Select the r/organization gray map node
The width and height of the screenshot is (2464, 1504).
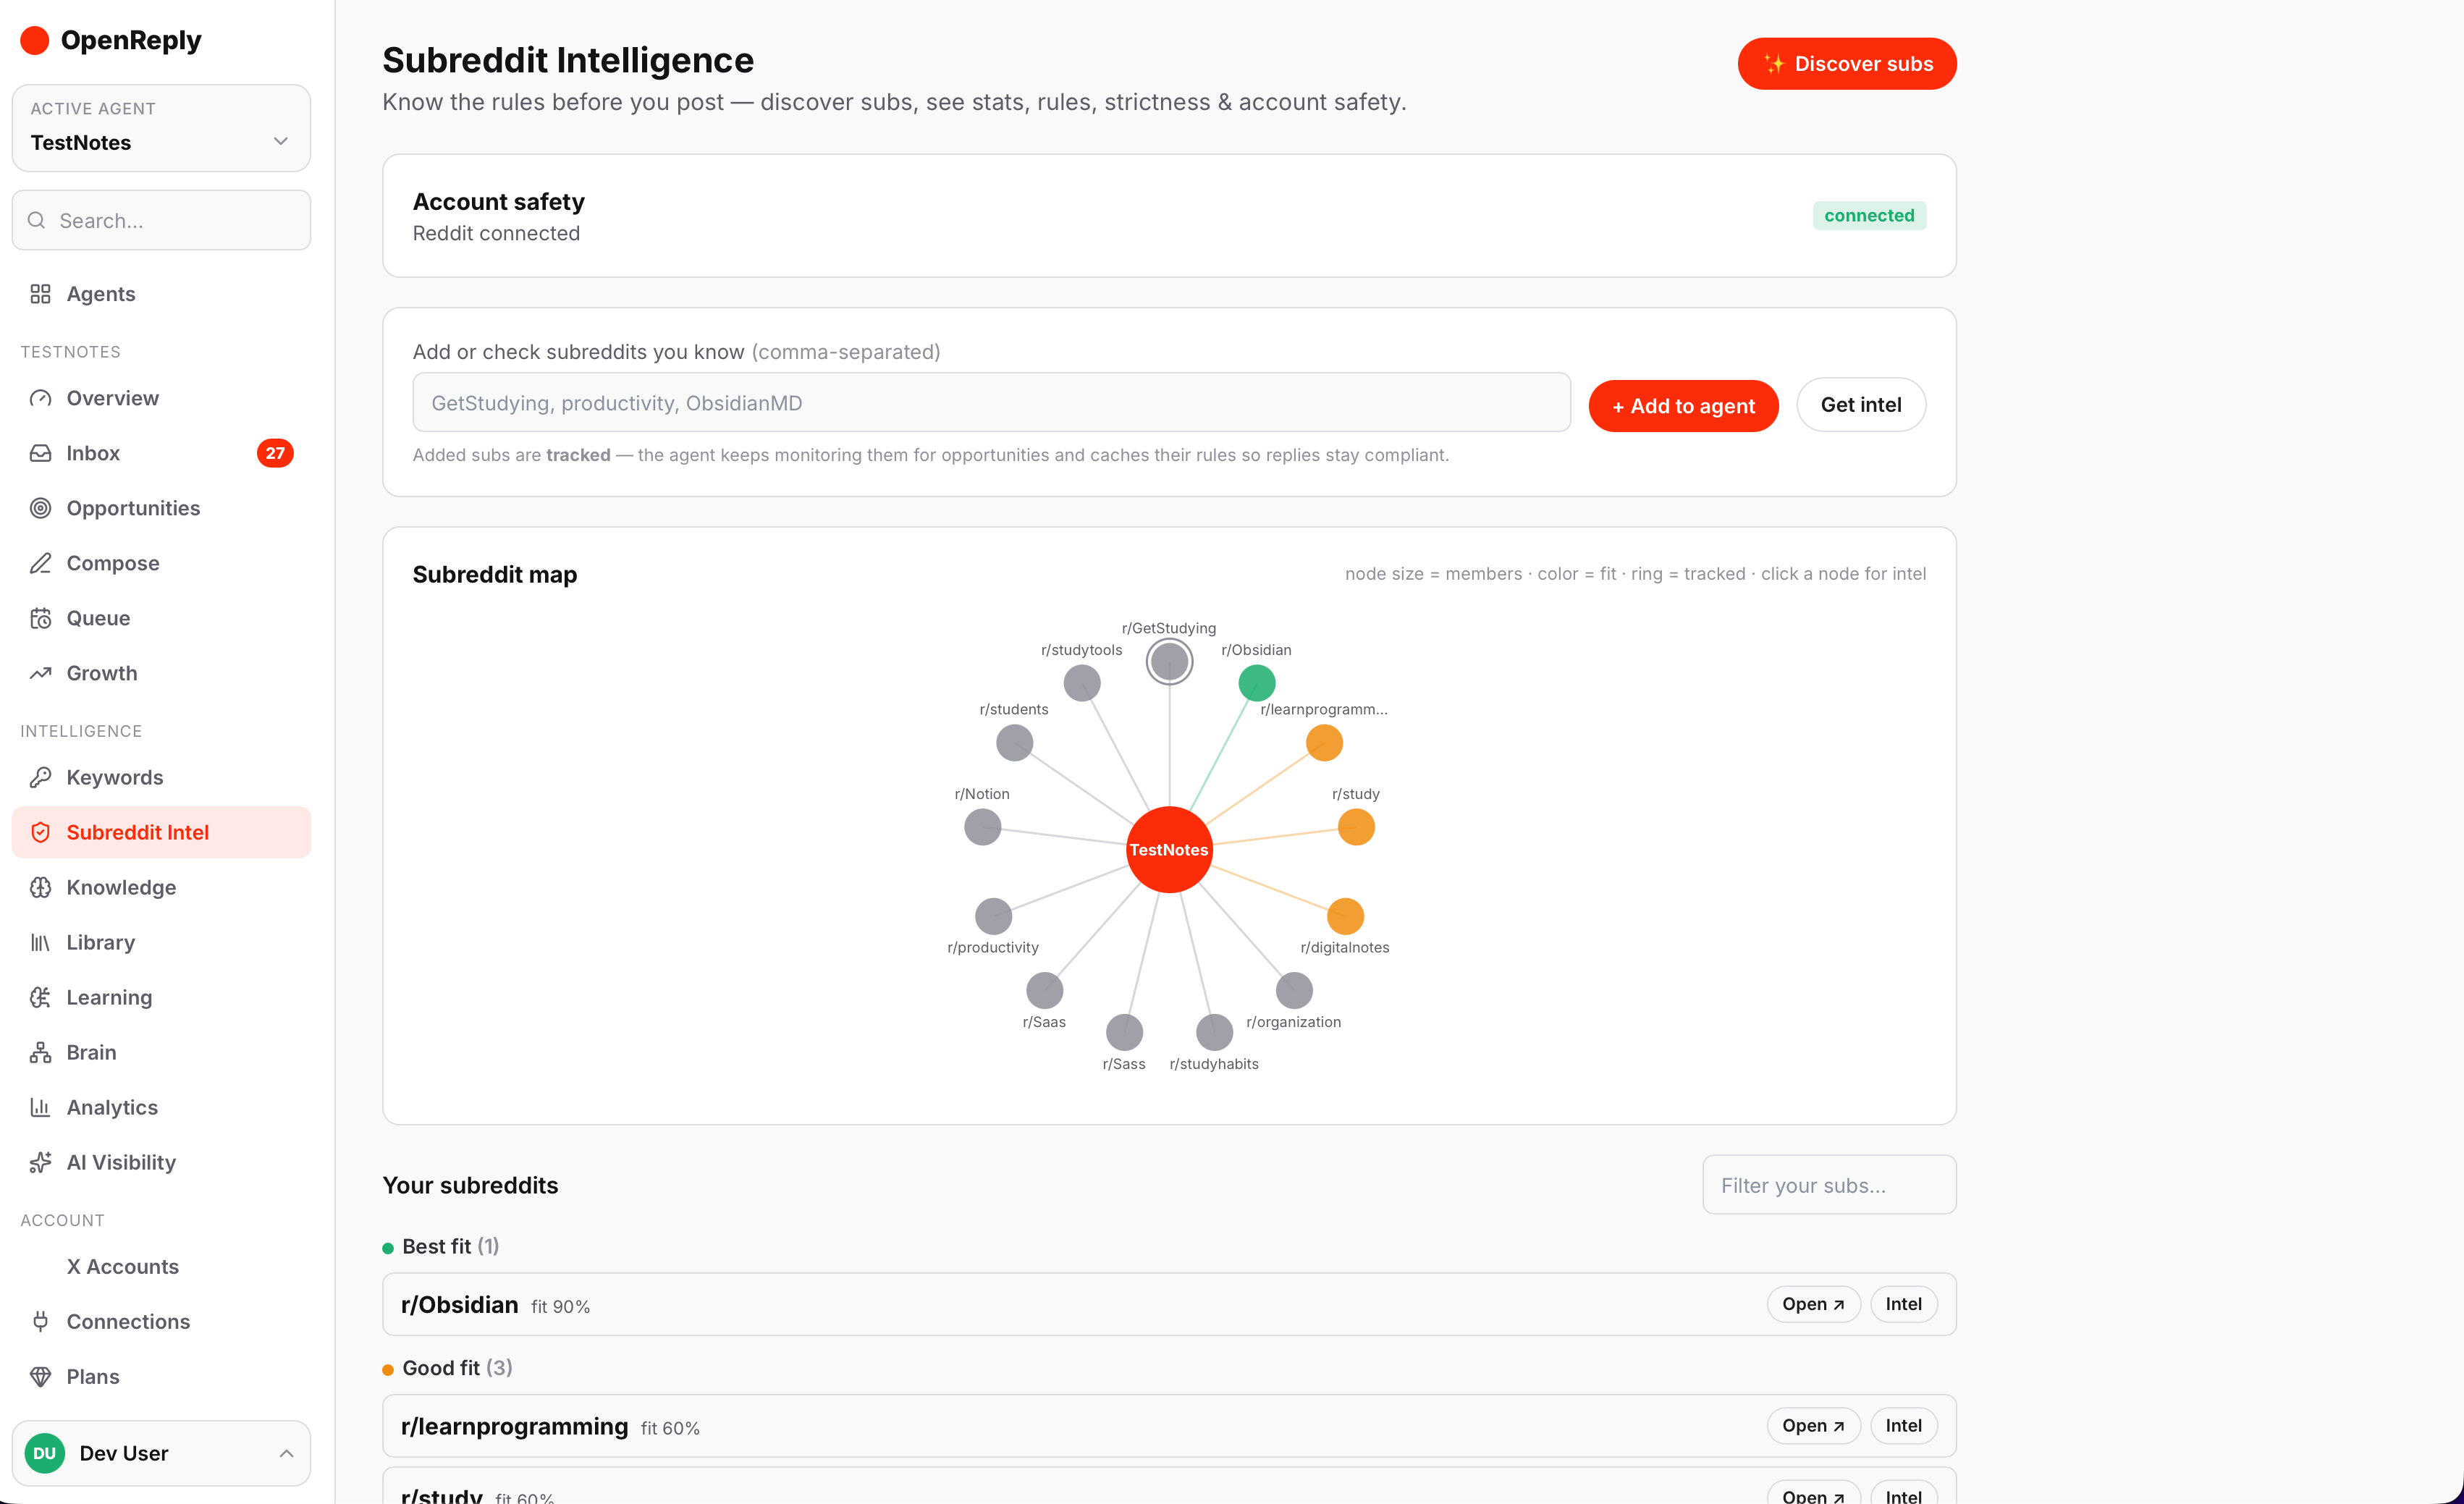click(1294, 991)
